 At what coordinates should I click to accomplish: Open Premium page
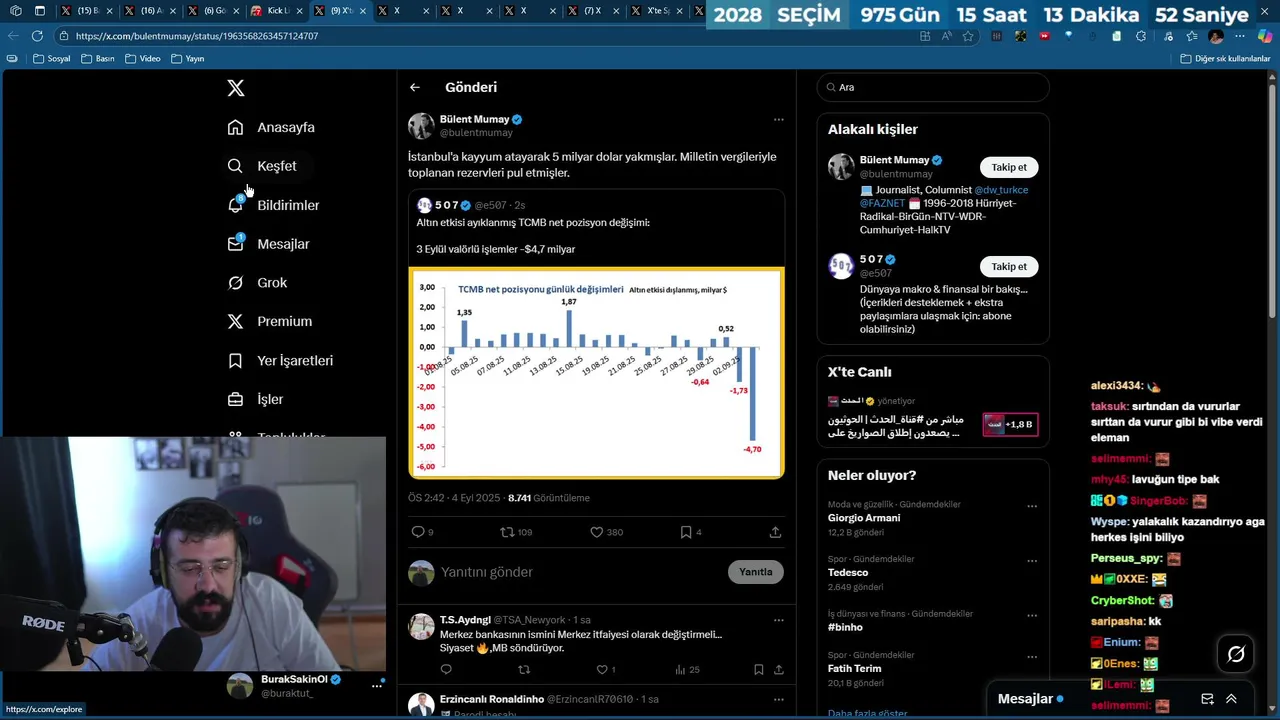[269, 321]
